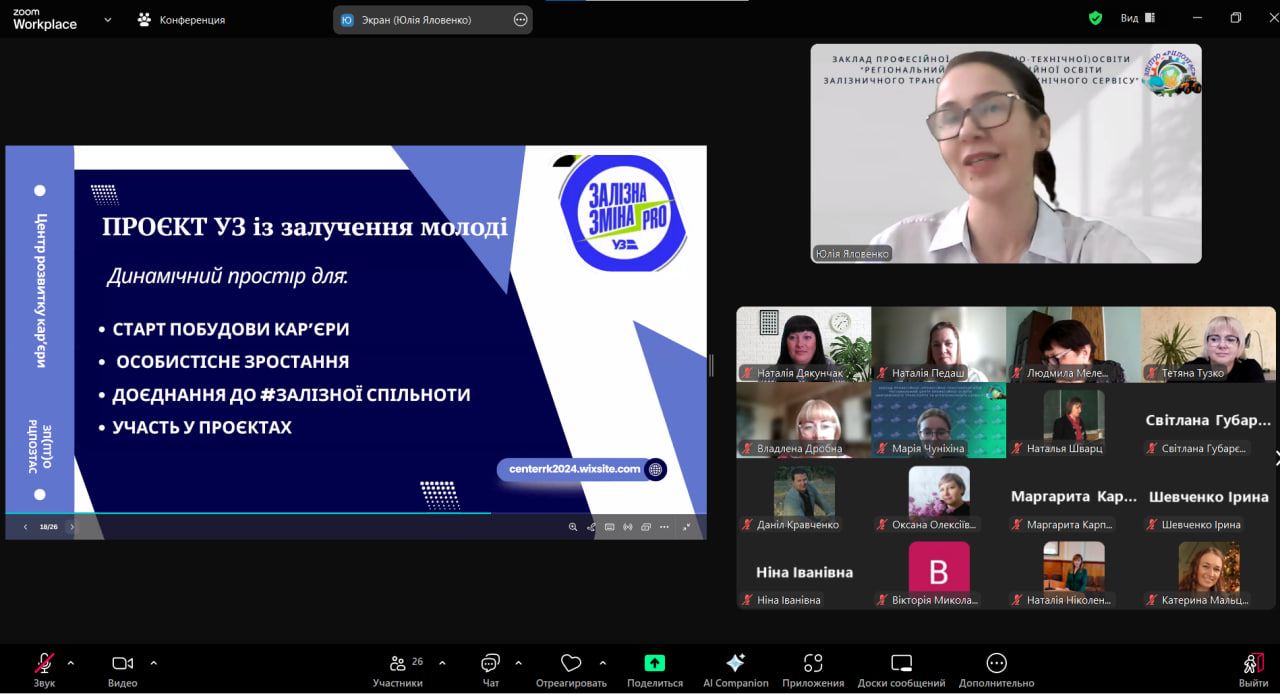Open the centerrk2024.wixsite.com link on slide
Screen dimensions: 1280x694
[x=575, y=468]
